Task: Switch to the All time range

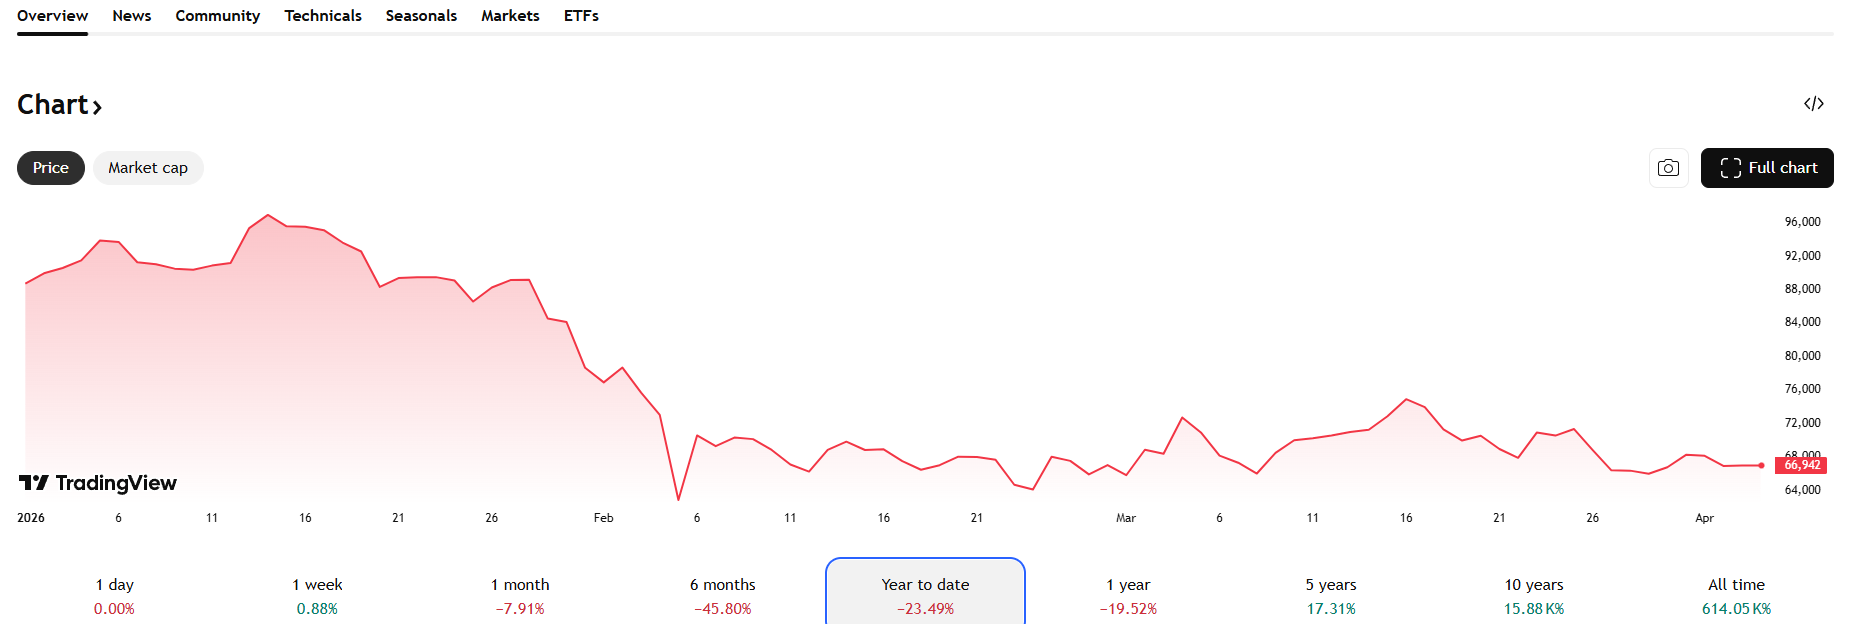Action: pyautogui.click(x=1736, y=595)
